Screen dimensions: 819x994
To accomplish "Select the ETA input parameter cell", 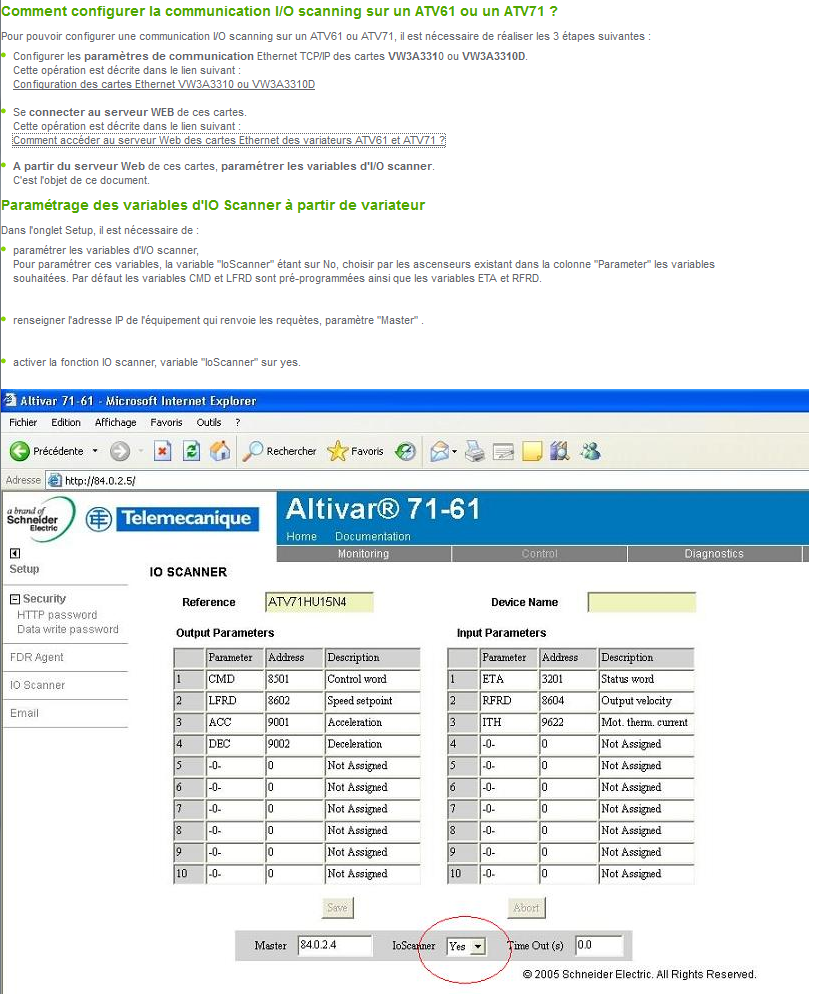I will click(508, 680).
